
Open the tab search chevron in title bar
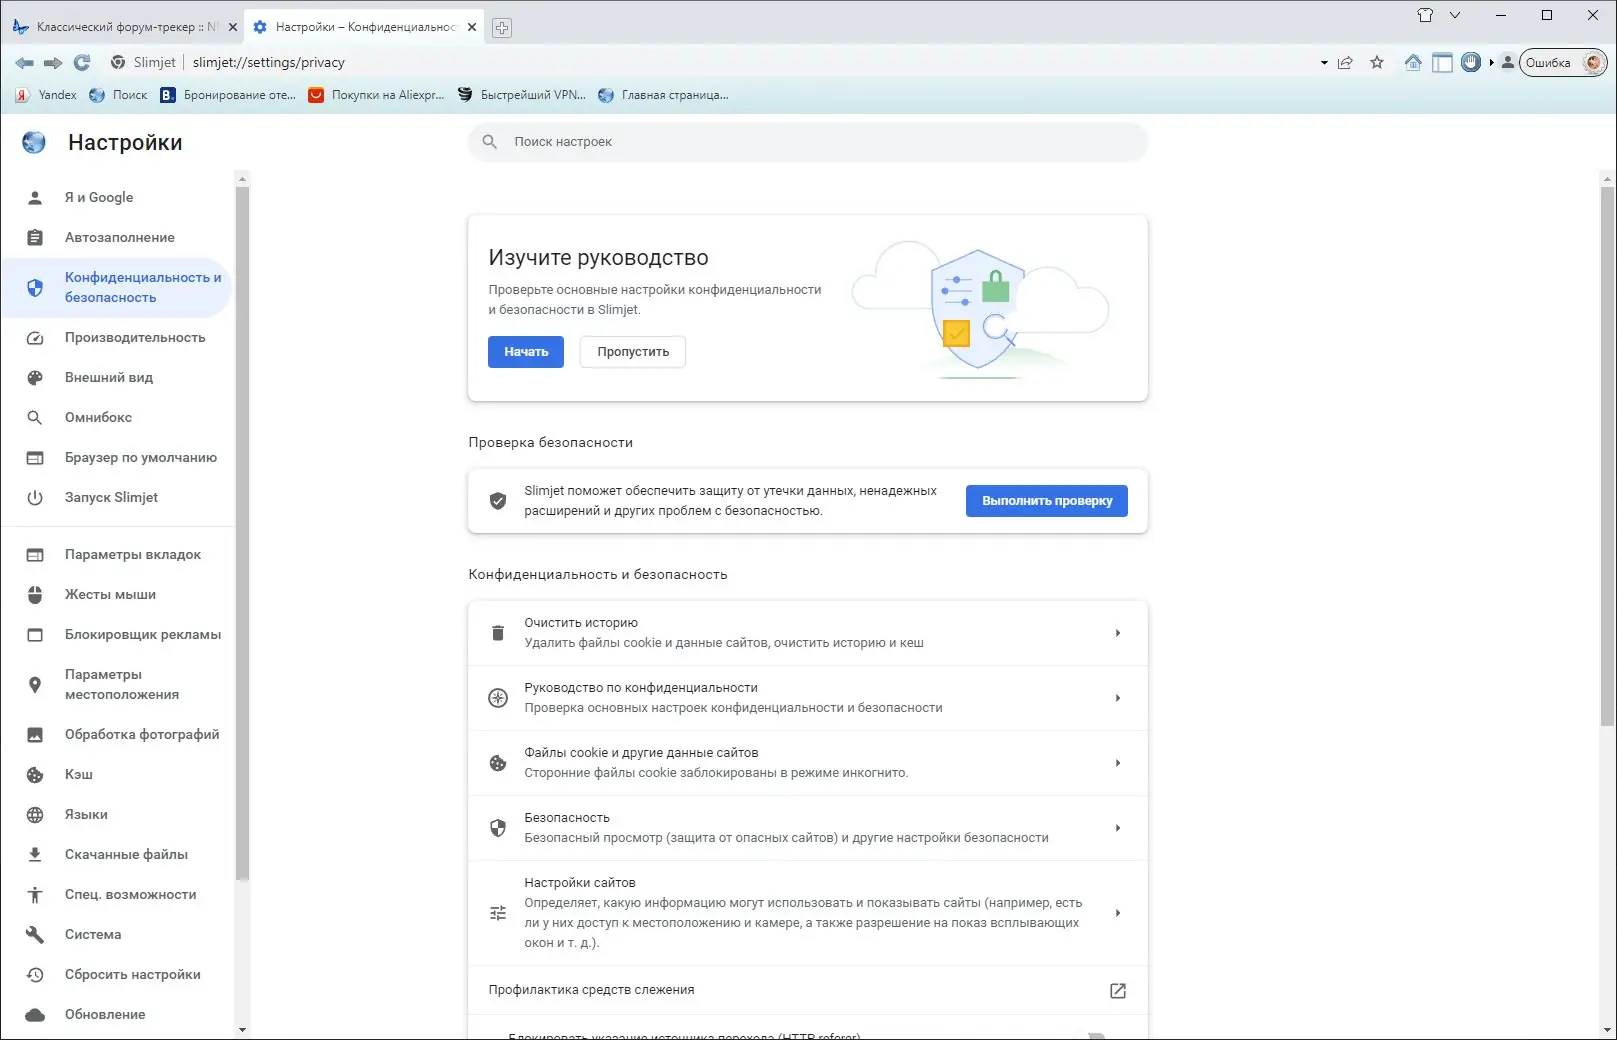1455,15
